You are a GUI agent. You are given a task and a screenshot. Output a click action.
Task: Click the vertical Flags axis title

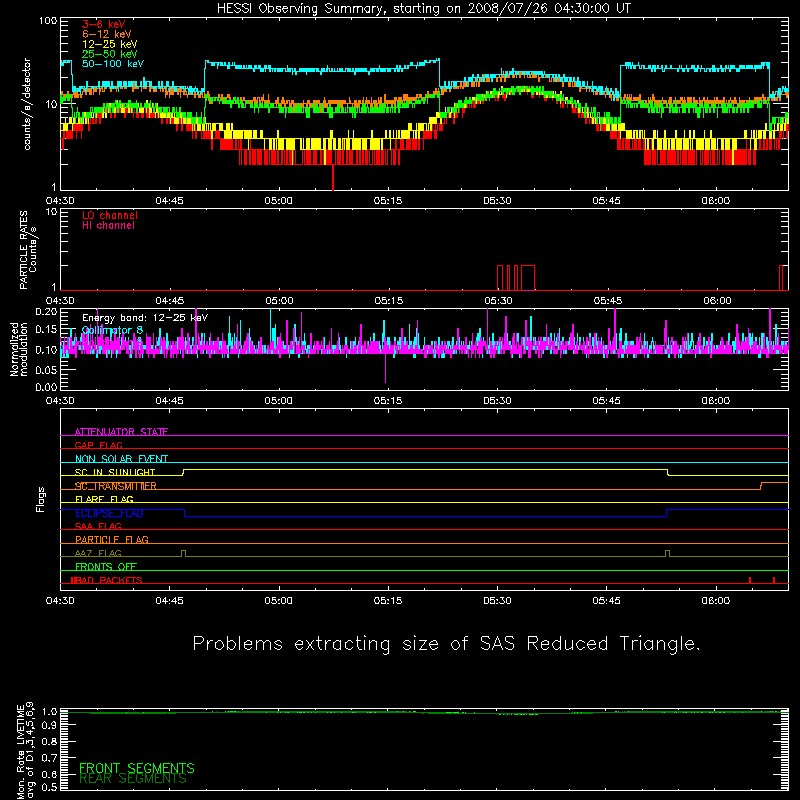pyautogui.click(x=40, y=499)
